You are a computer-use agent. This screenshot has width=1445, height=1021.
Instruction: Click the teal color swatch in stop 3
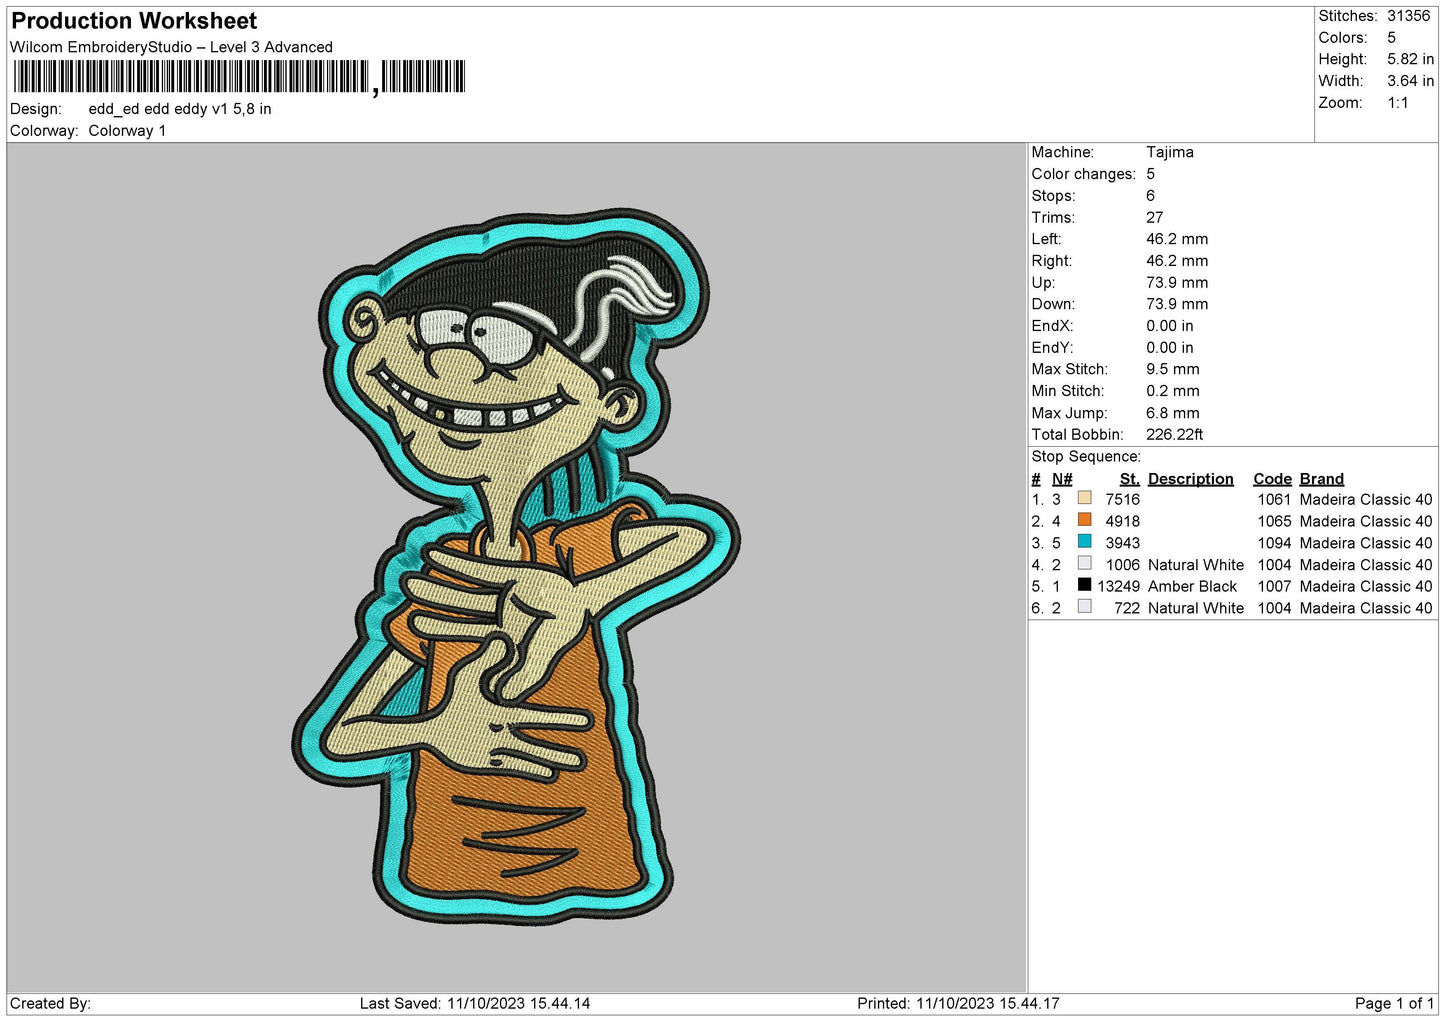tap(1084, 542)
